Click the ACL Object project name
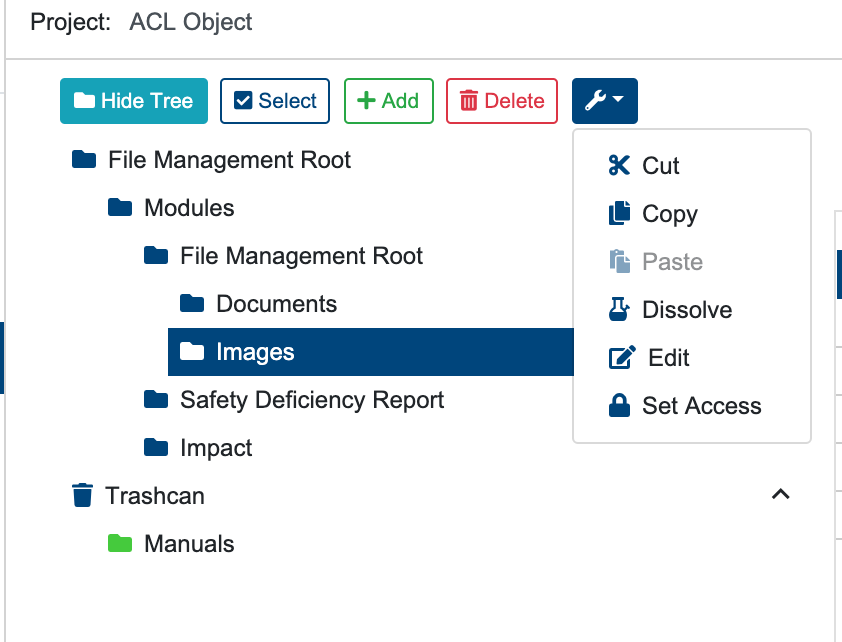 point(191,22)
